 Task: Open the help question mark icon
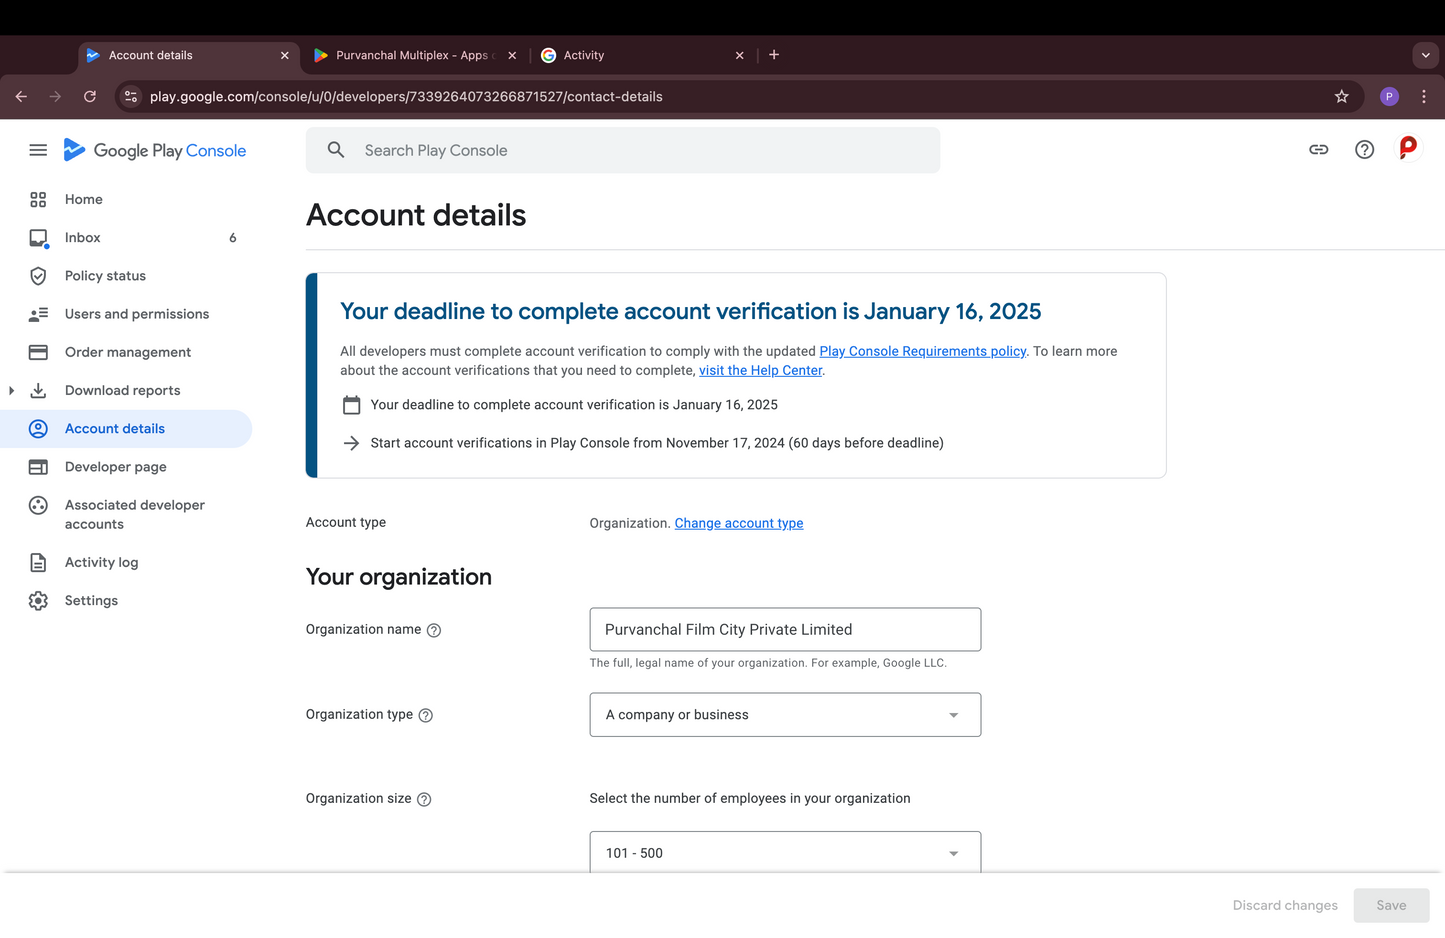(x=1364, y=150)
